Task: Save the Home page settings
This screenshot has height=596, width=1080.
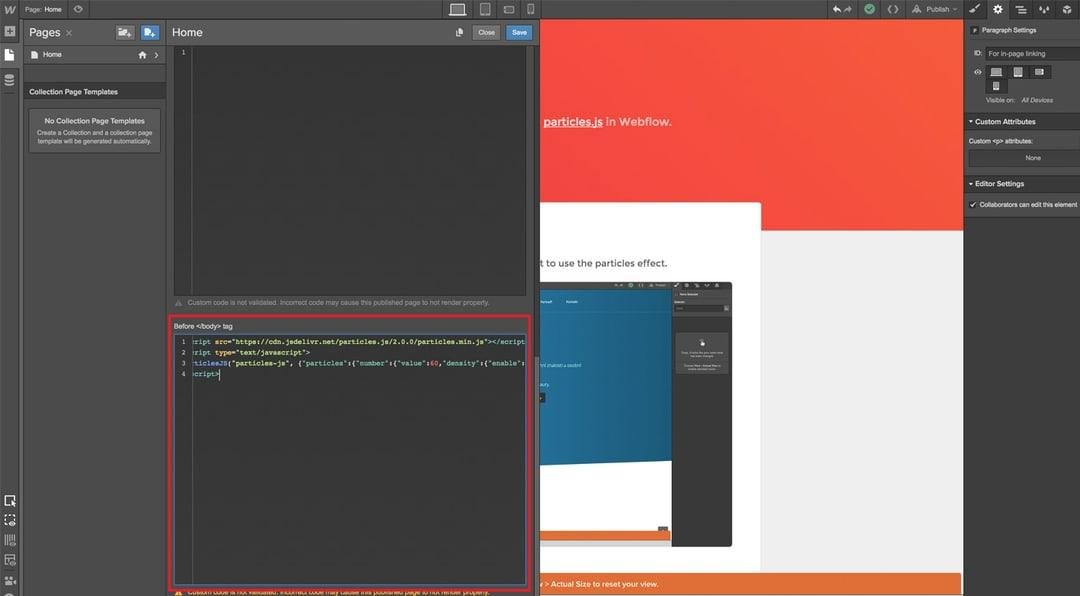Action: pyautogui.click(x=519, y=32)
